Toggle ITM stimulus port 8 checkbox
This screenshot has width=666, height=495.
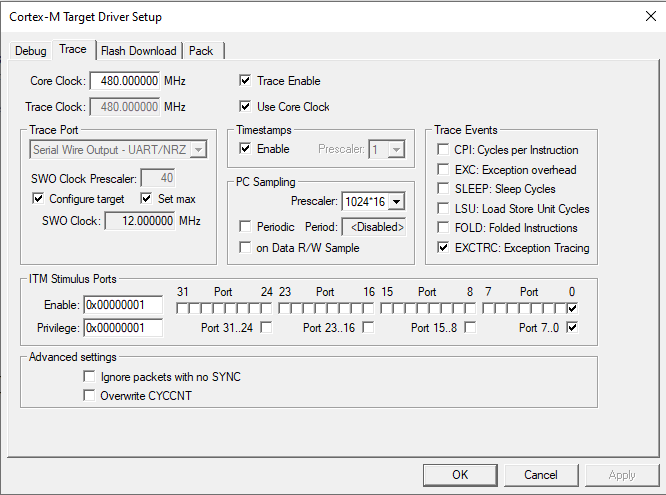[x=470, y=308]
